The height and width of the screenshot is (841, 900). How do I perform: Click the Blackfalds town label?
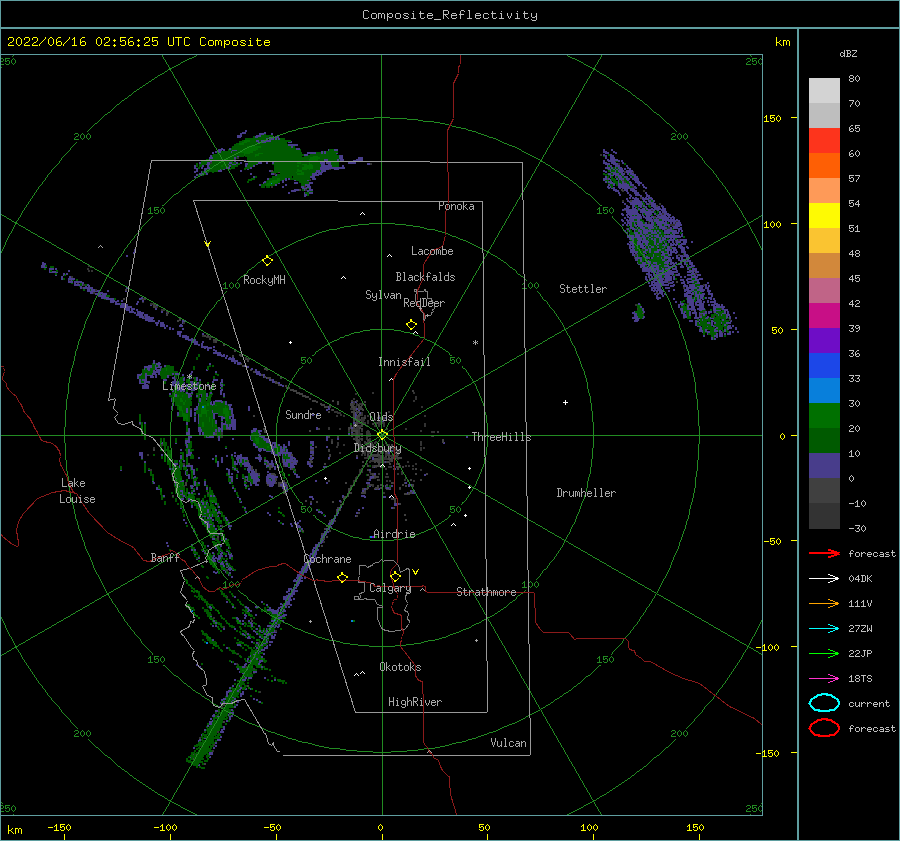pos(425,277)
